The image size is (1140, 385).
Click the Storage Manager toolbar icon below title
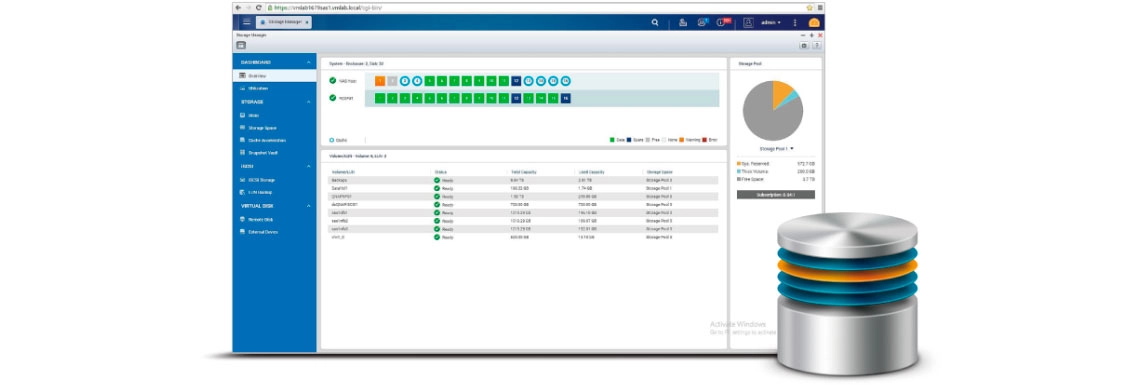click(x=241, y=45)
